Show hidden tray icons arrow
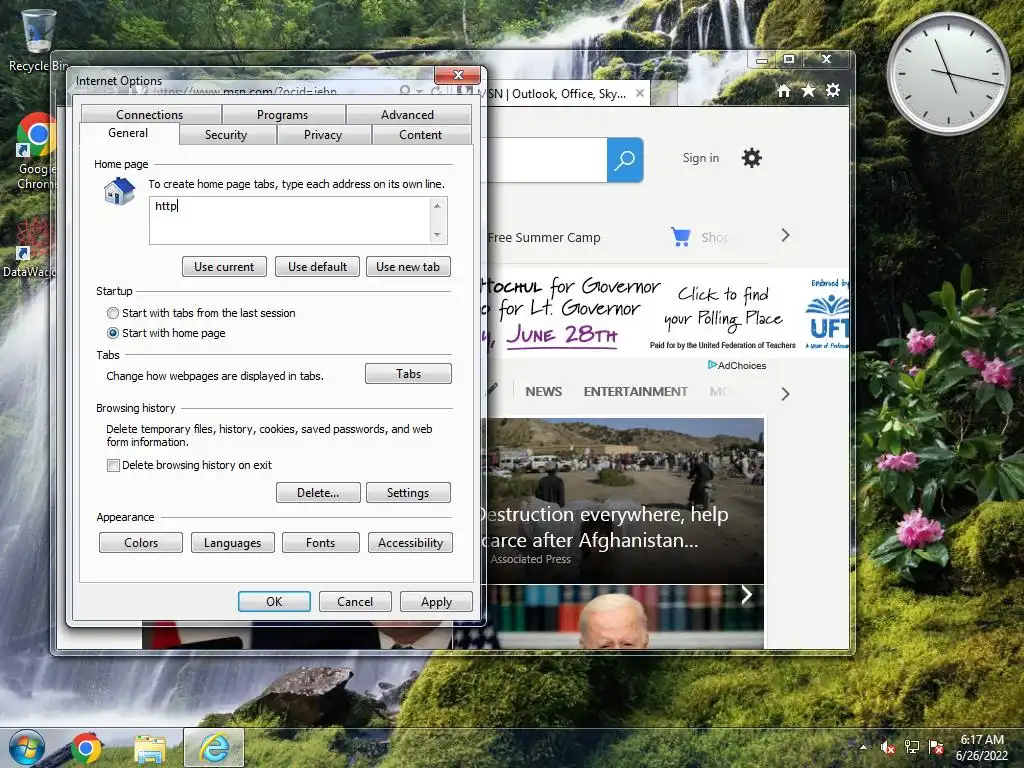1024x768 pixels. pyautogui.click(x=863, y=747)
